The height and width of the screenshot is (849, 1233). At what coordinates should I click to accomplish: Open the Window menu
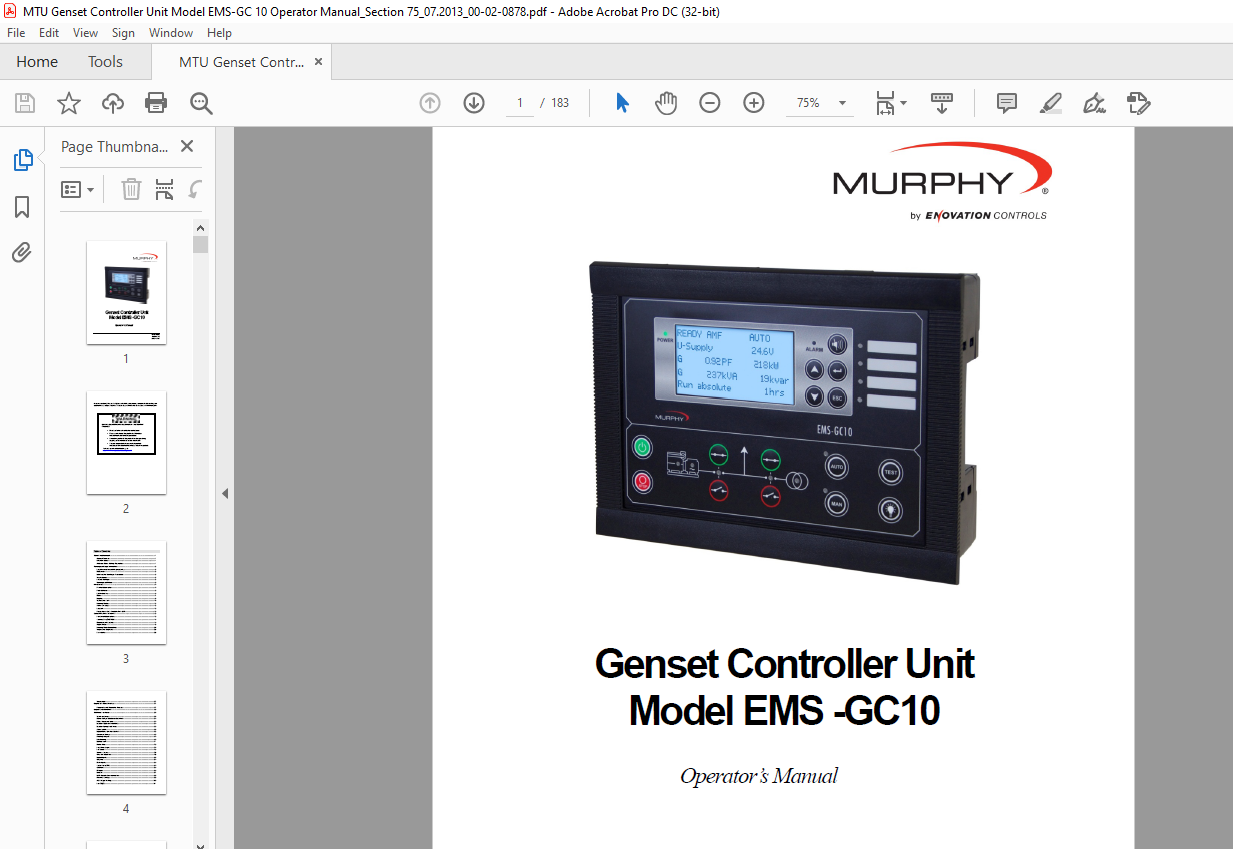pos(171,33)
